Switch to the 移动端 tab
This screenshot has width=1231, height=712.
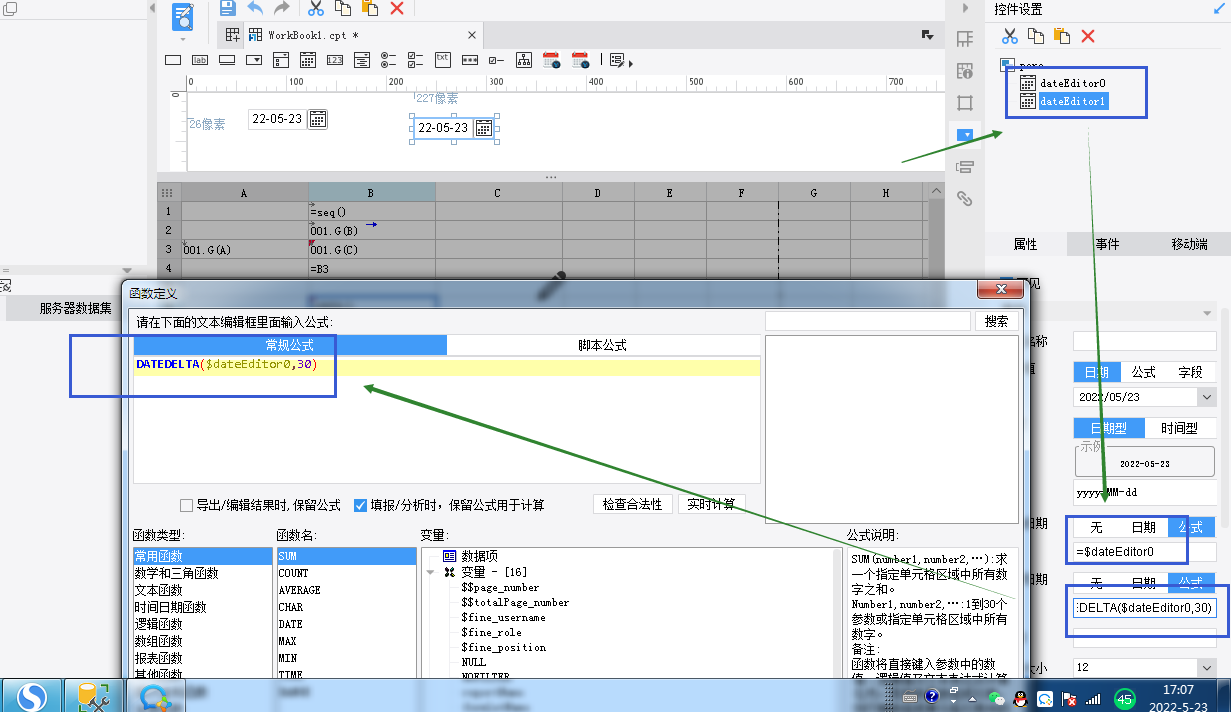click(x=1189, y=244)
